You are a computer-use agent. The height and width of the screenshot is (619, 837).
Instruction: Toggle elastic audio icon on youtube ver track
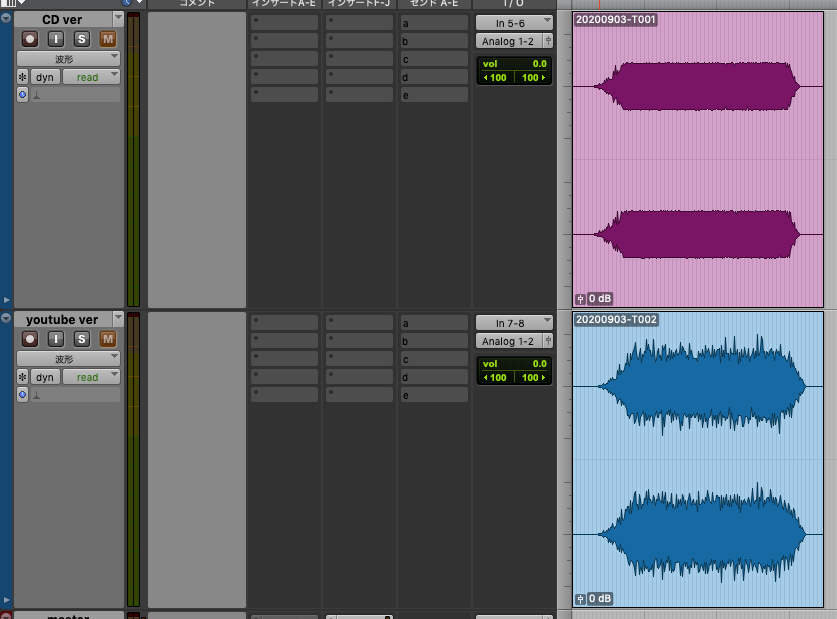(x=37, y=395)
